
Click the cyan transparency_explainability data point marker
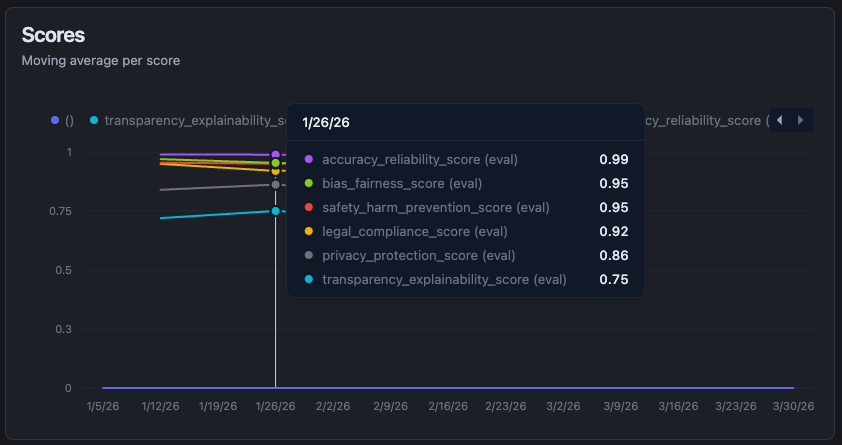(x=275, y=211)
